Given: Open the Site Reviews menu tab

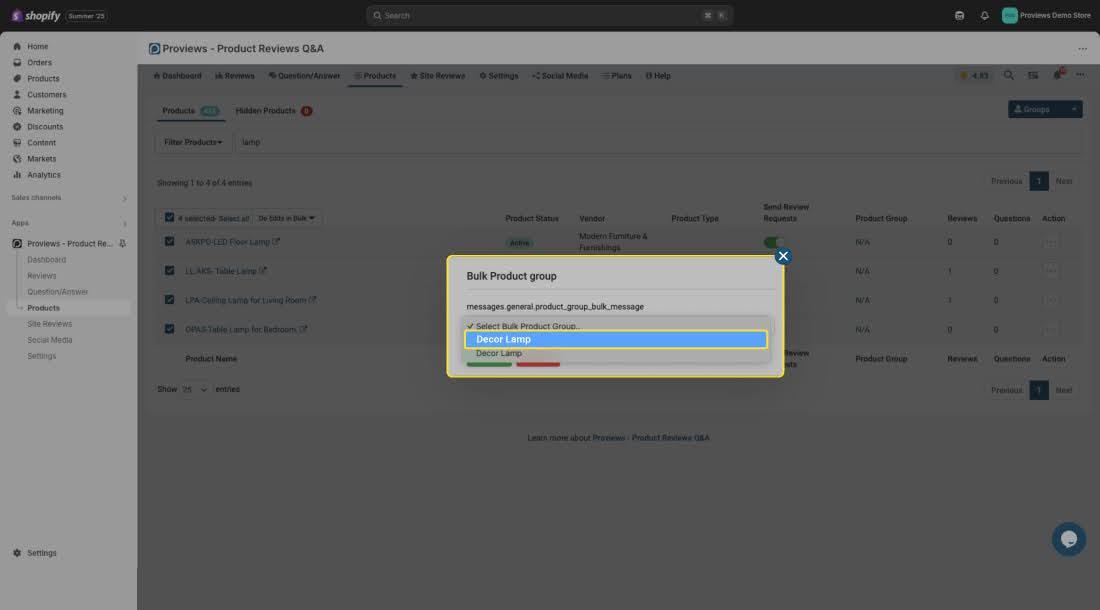Looking at the screenshot, I should (x=437, y=76).
